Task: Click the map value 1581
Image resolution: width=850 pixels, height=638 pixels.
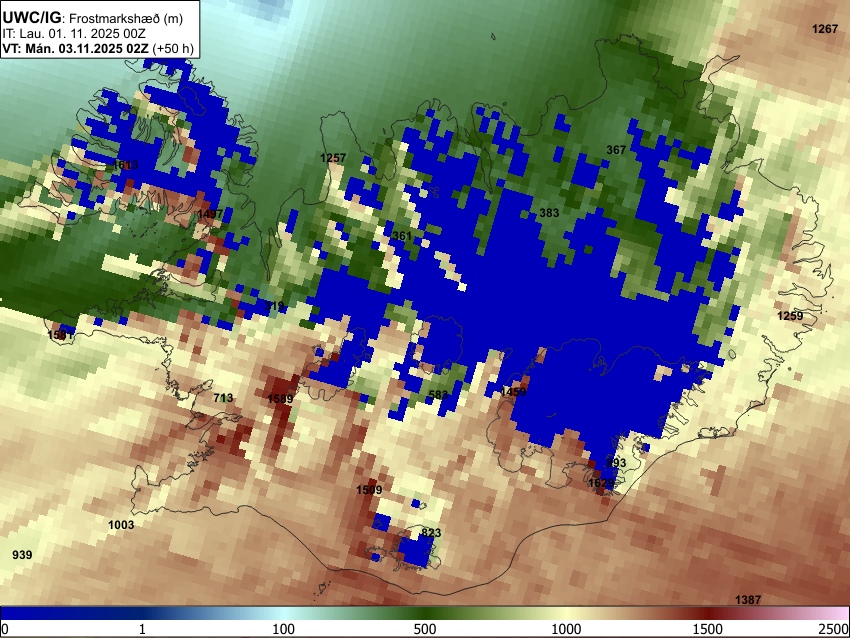Action: [x=60, y=335]
